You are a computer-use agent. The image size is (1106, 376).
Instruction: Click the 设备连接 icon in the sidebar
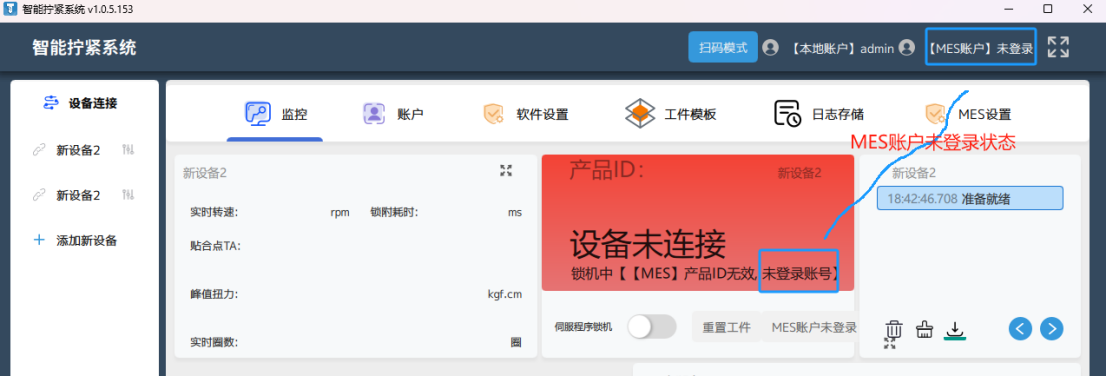(x=51, y=103)
